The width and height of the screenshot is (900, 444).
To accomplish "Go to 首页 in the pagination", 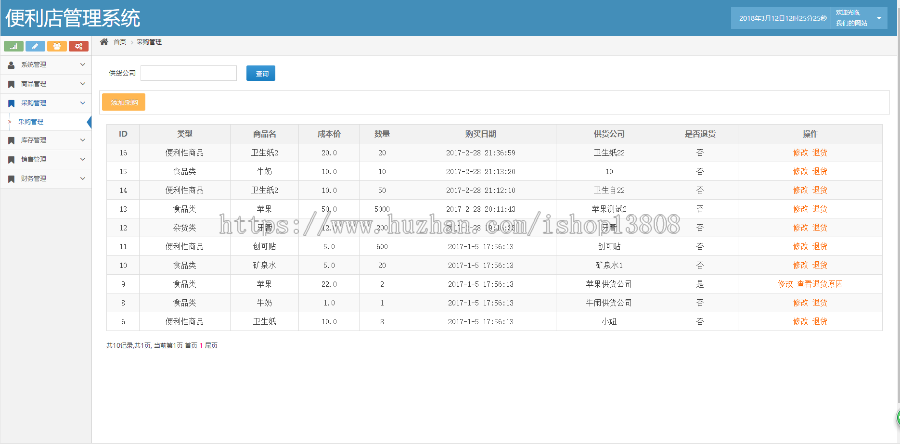I will click(x=191, y=345).
